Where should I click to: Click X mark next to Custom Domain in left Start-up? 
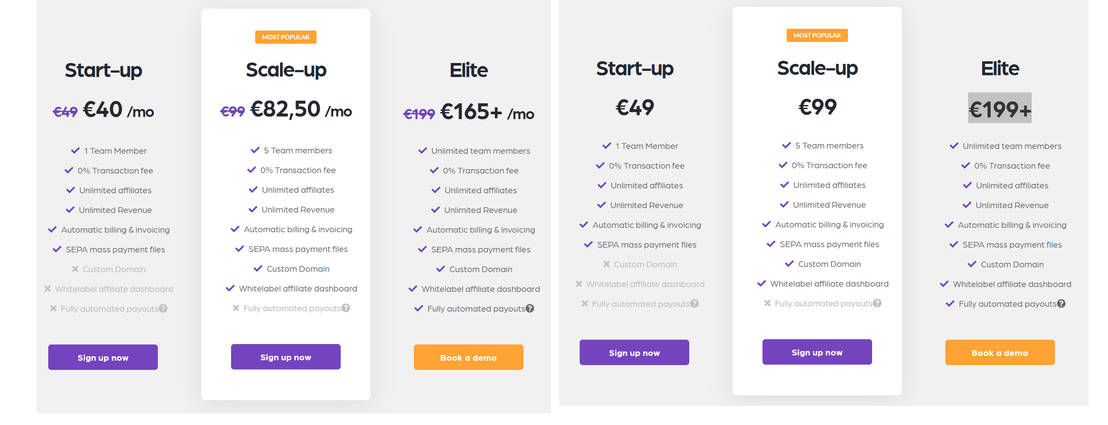tap(75, 269)
